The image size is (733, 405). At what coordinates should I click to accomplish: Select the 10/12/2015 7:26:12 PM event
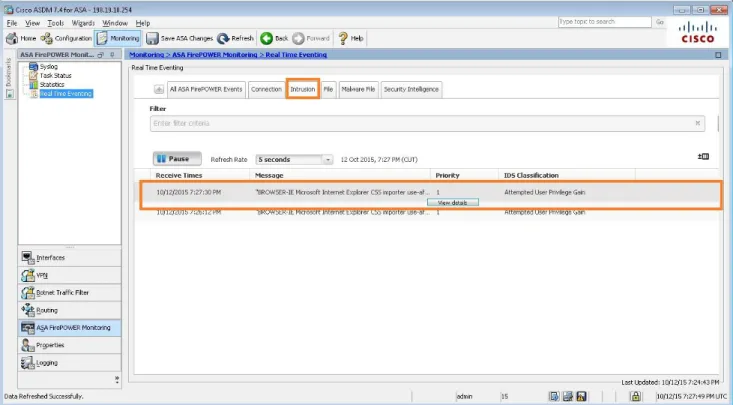point(427,212)
